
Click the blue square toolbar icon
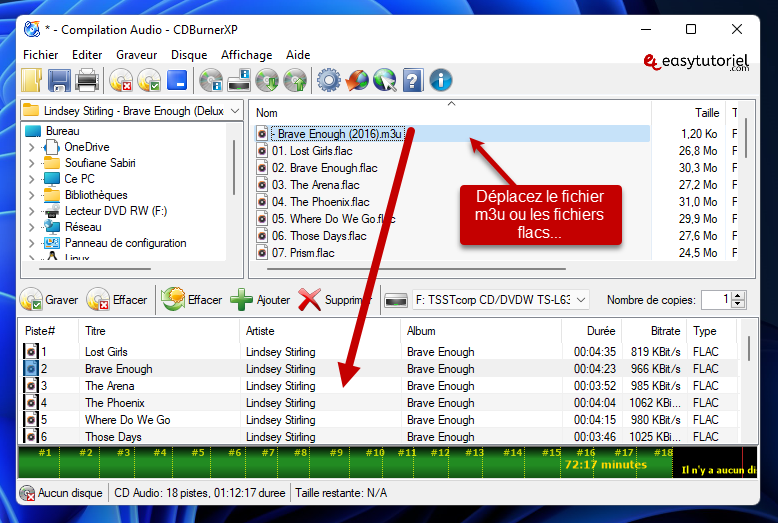point(177,80)
